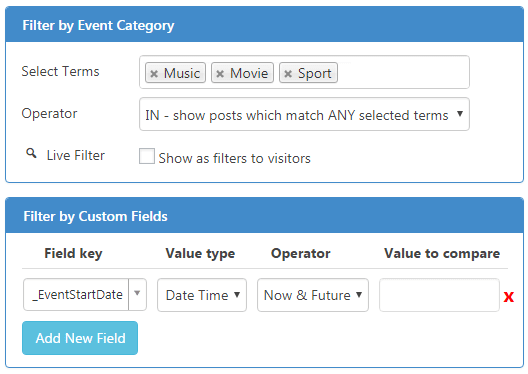
Task: Click the Movie tag label
Action: tap(249, 73)
